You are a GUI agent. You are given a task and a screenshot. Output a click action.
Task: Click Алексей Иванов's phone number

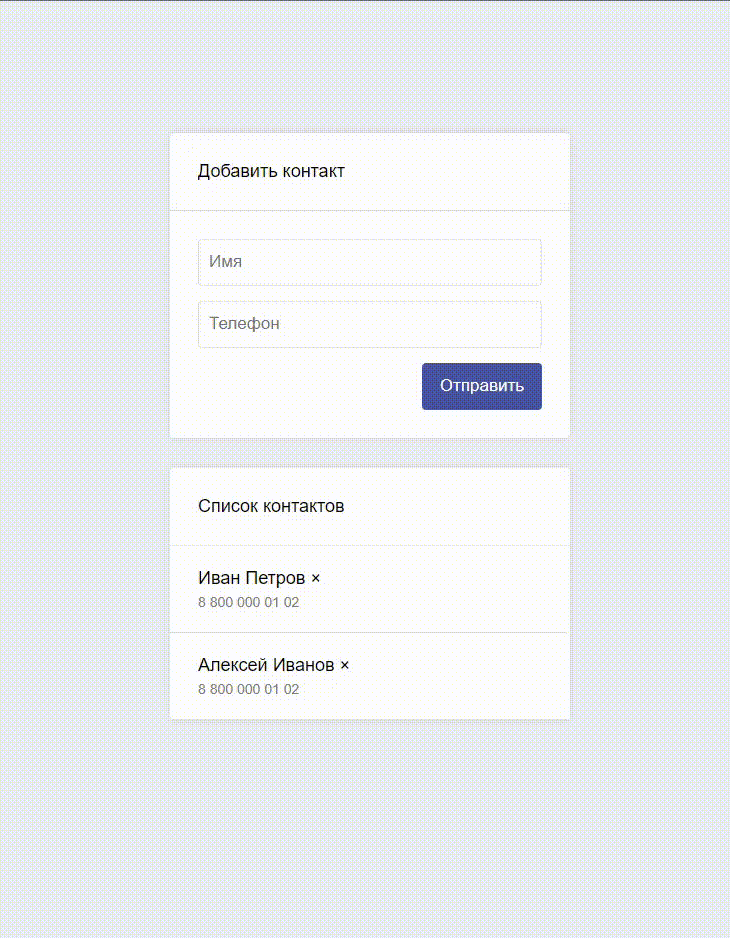pos(248,689)
